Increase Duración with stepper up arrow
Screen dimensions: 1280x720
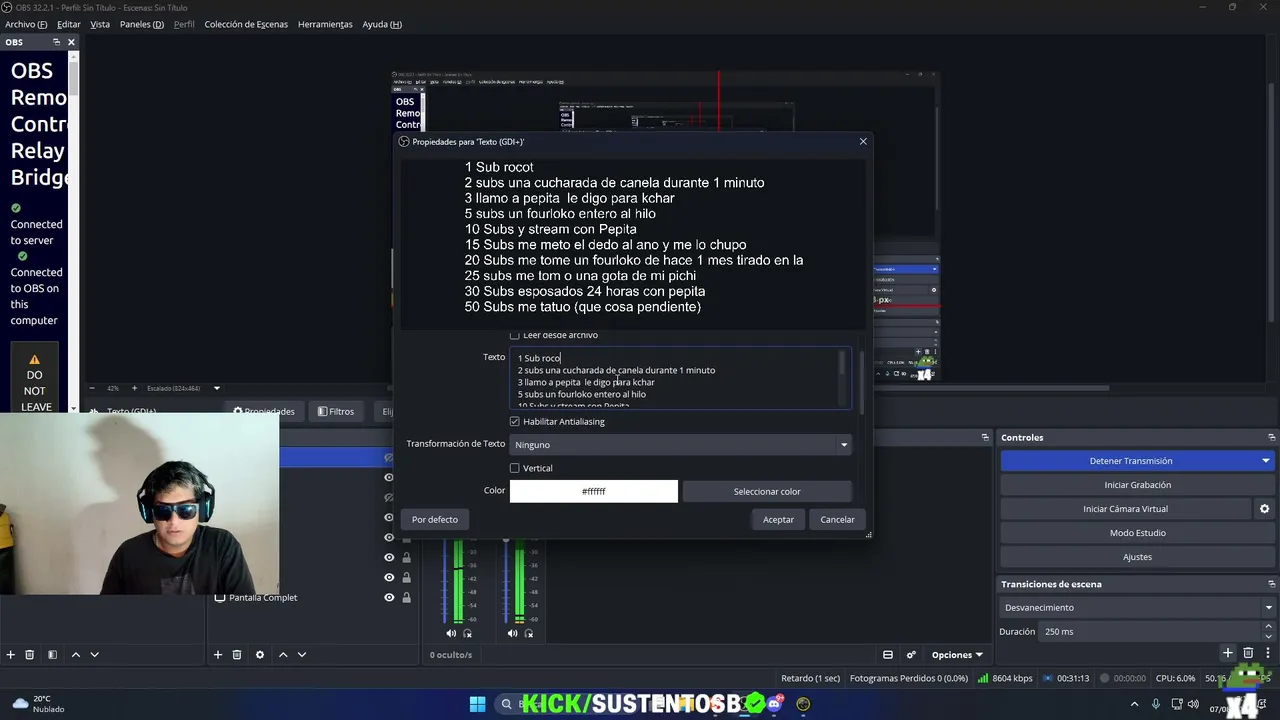(x=1269, y=628)
